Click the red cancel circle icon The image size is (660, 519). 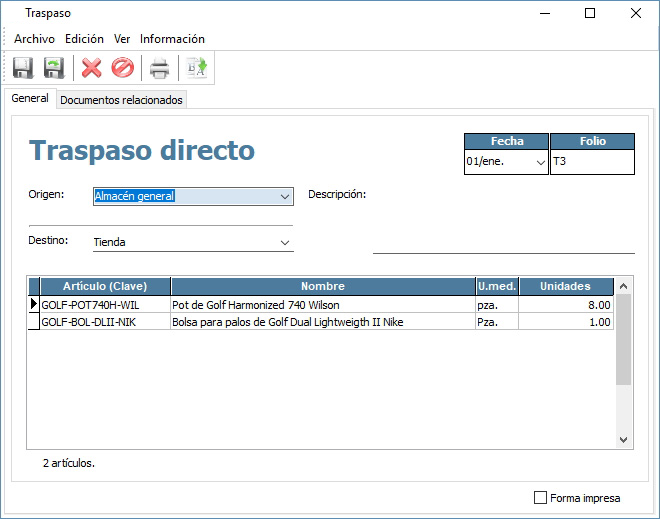(122, 68)
